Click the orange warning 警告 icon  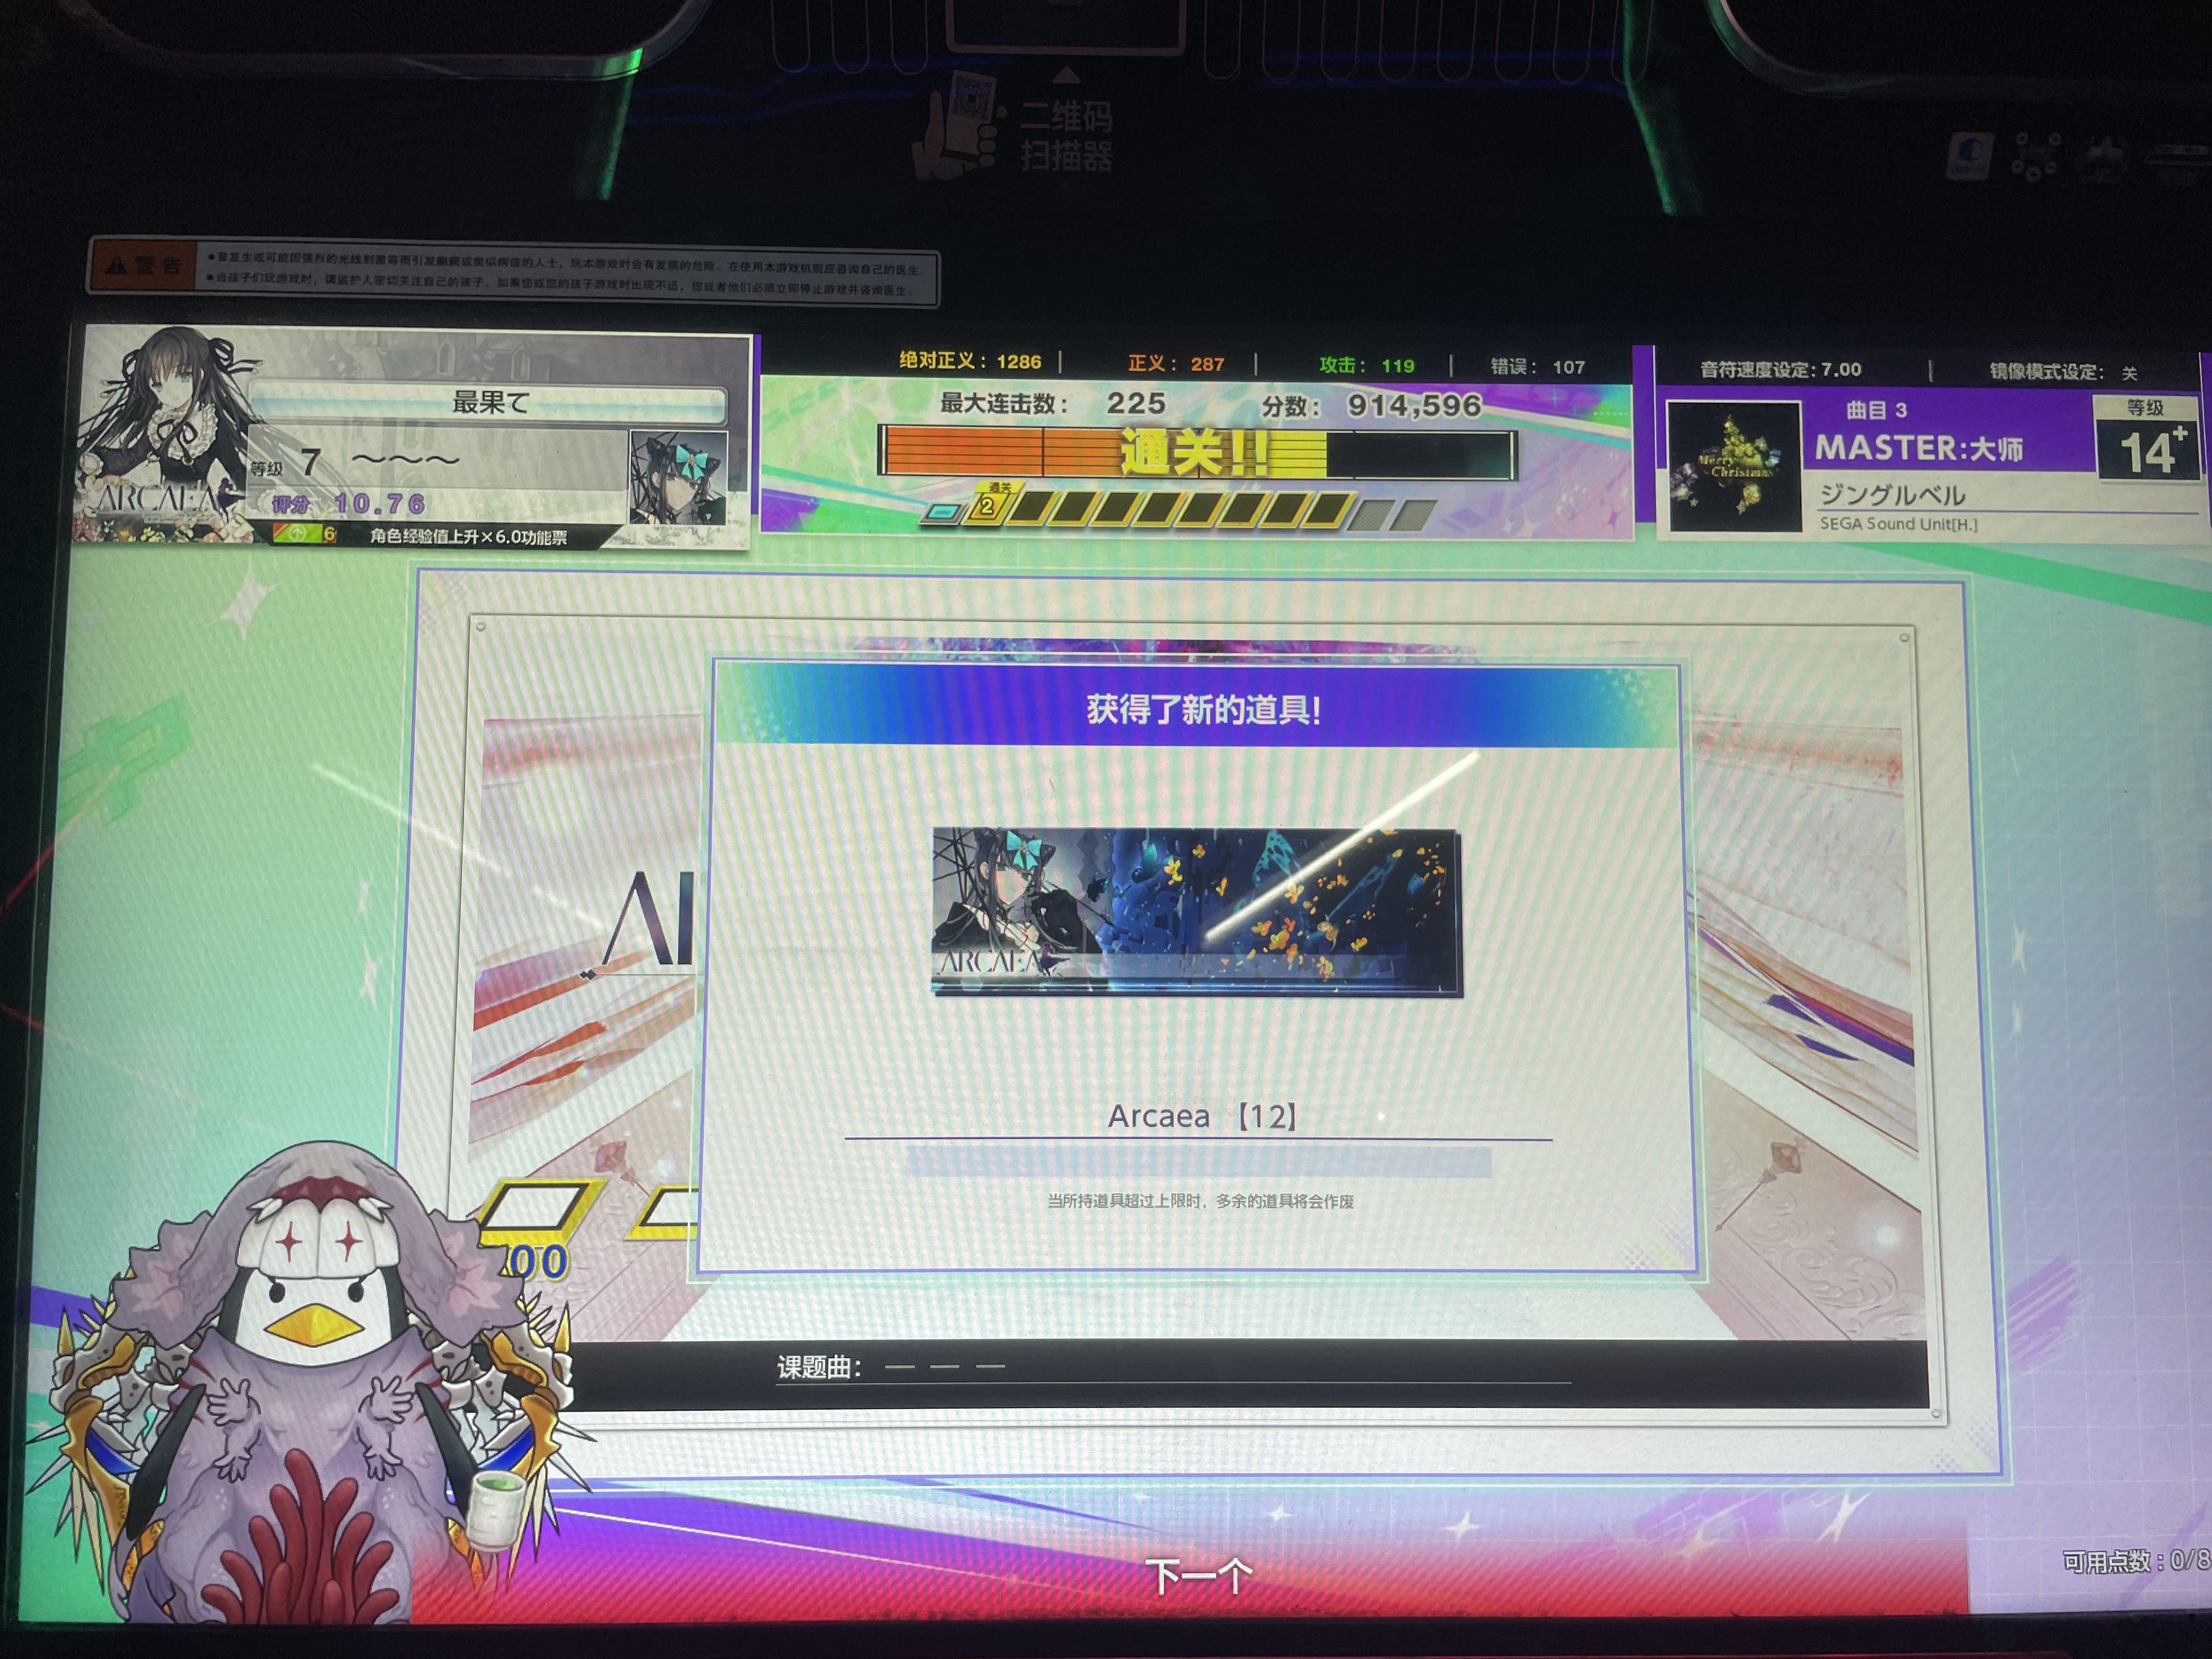point(145,265)
